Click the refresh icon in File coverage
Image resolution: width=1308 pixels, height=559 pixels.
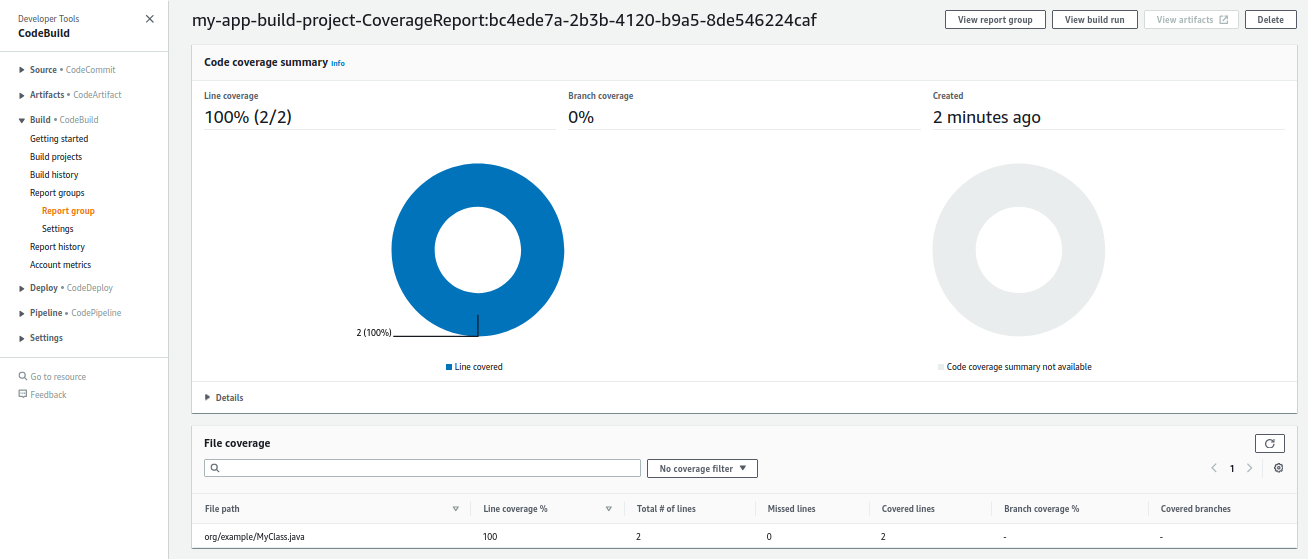(x=1269, y=443)
